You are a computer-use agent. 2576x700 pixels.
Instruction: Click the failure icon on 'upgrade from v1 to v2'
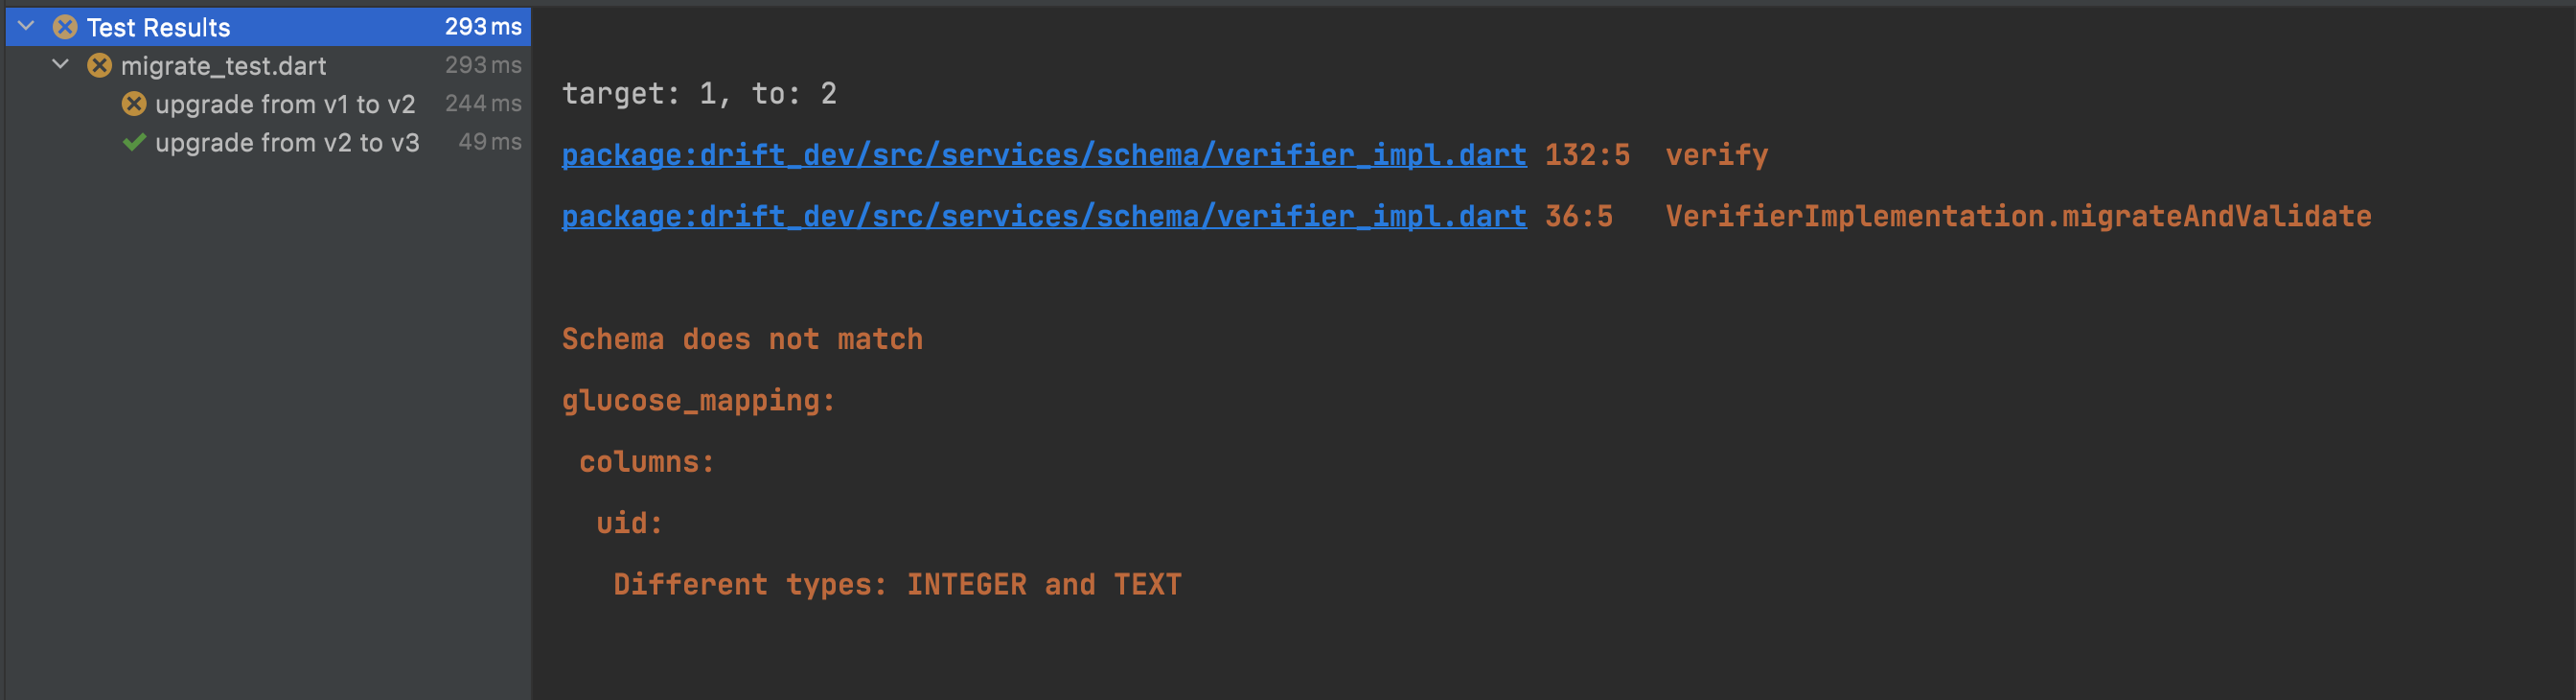tap(133, 103)
